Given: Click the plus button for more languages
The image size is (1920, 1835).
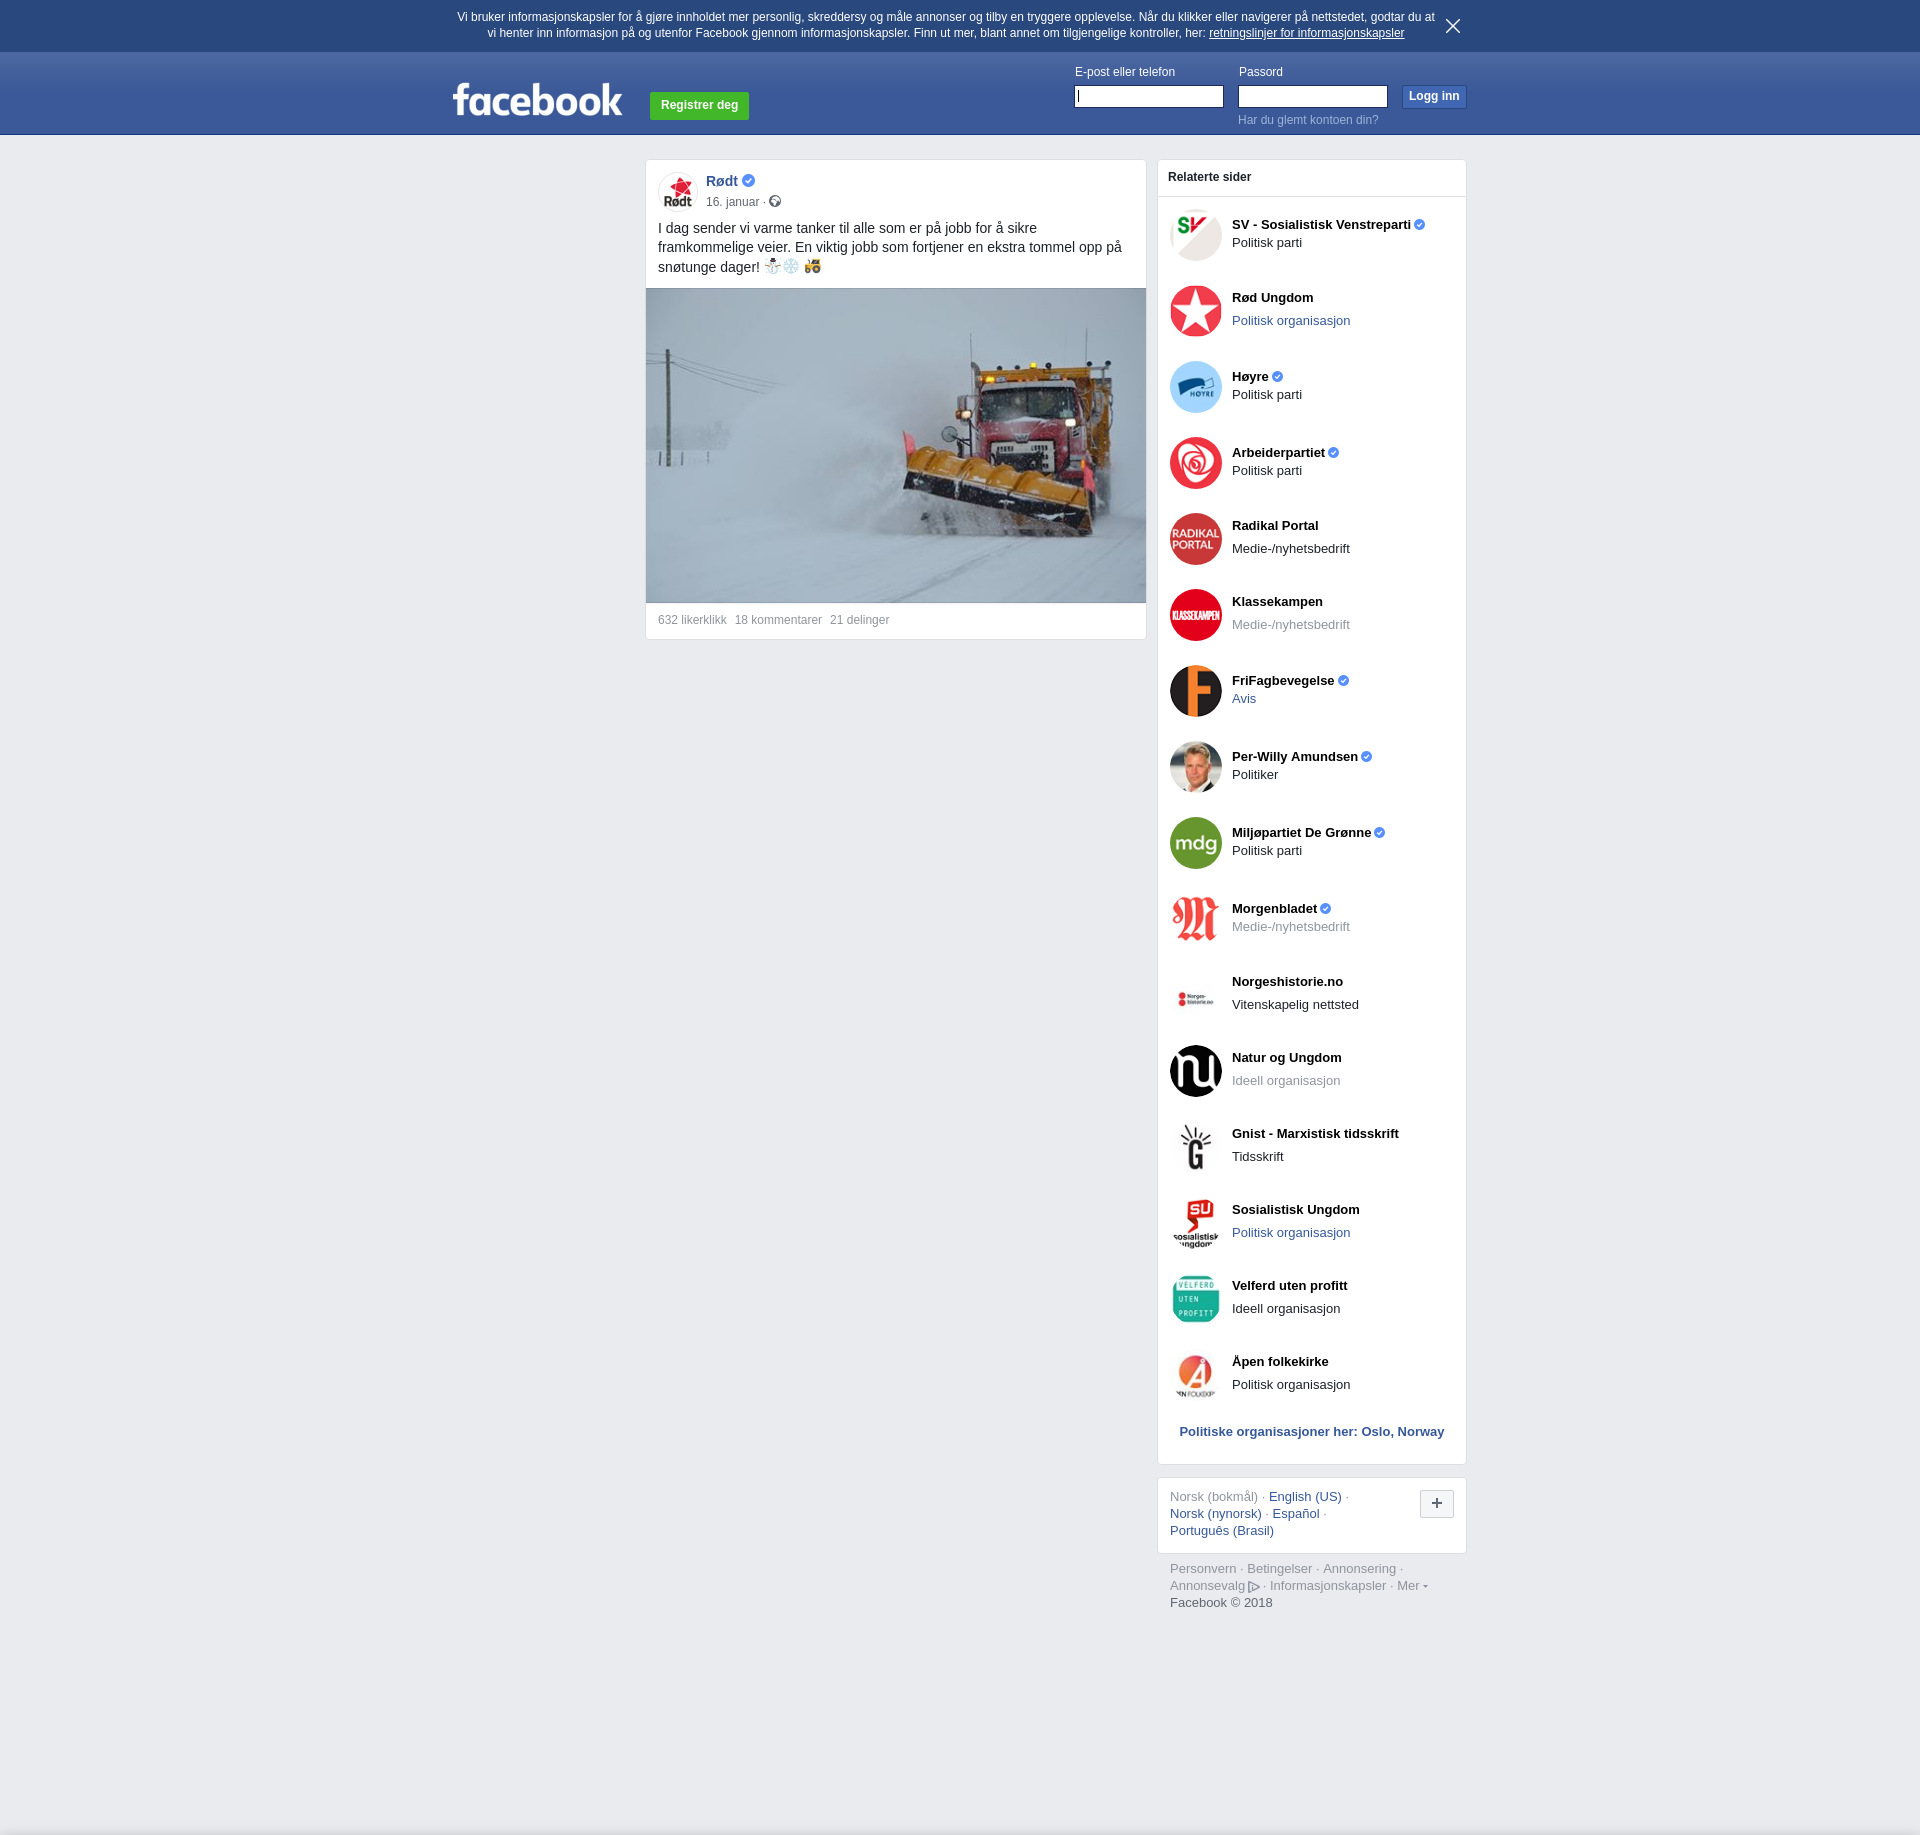Looking at the screenshot, I should pyautogui.click(x=1437, y=1503).
